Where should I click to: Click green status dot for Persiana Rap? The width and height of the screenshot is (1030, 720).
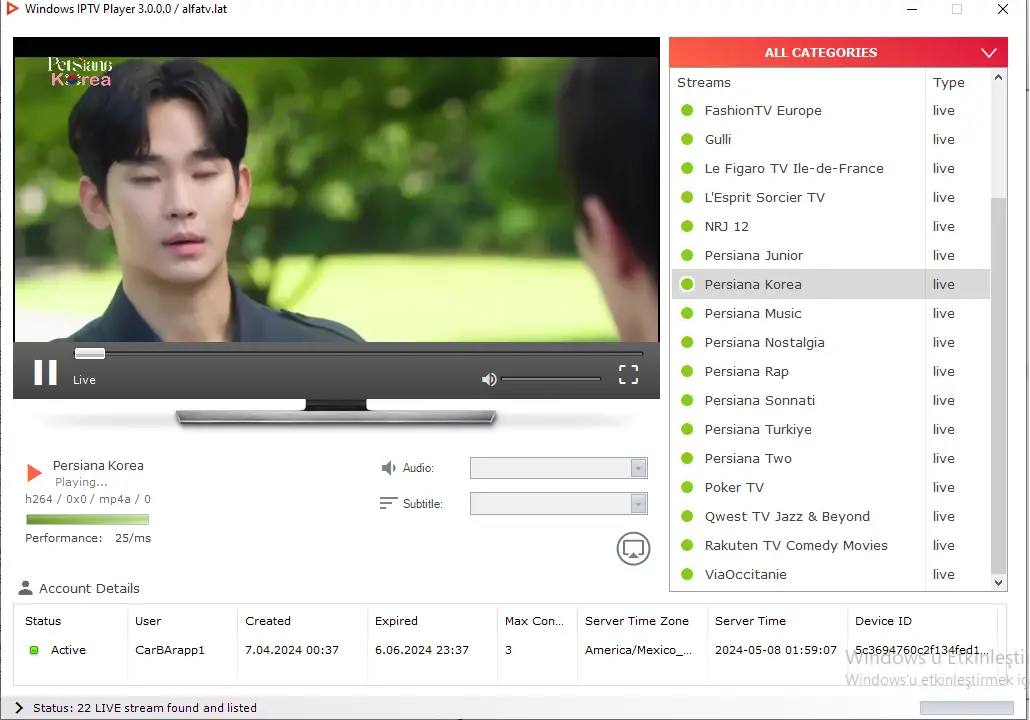[x=687, y=371]
